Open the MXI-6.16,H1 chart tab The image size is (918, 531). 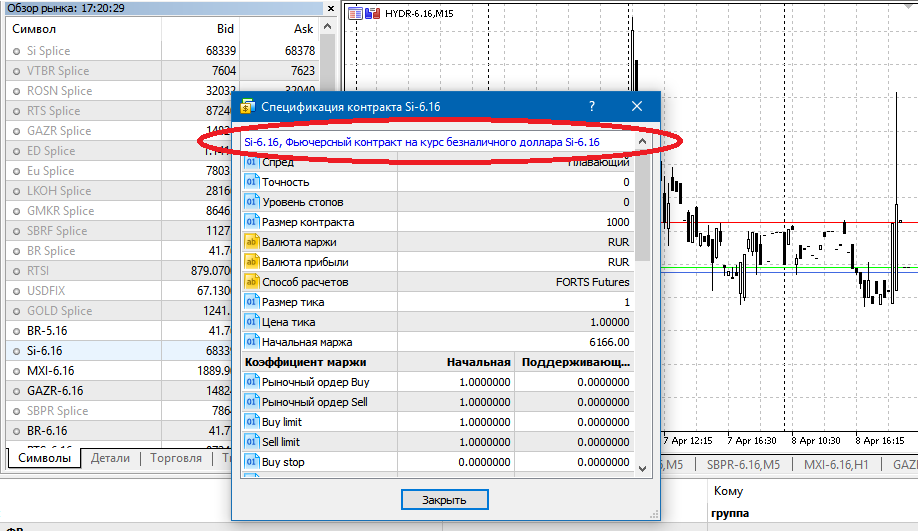pos(836,464)
